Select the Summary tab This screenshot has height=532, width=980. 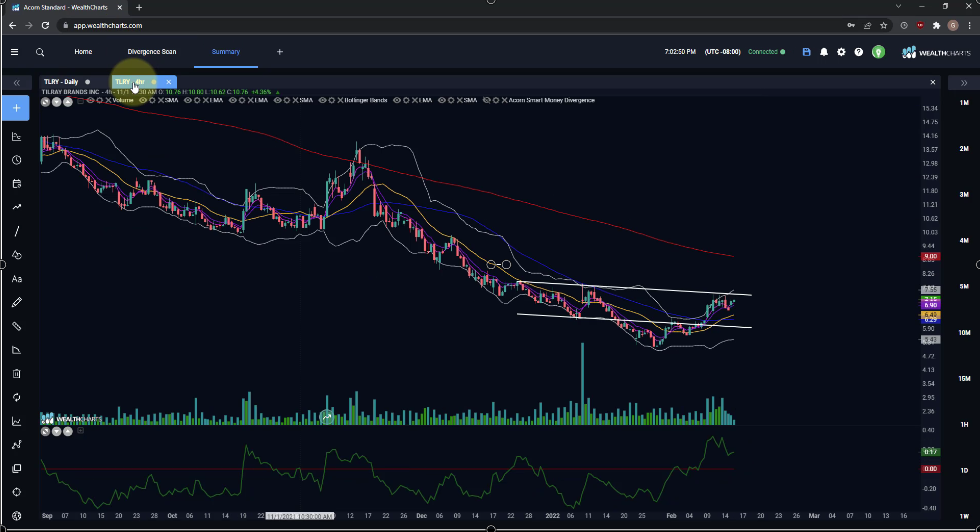226,52
